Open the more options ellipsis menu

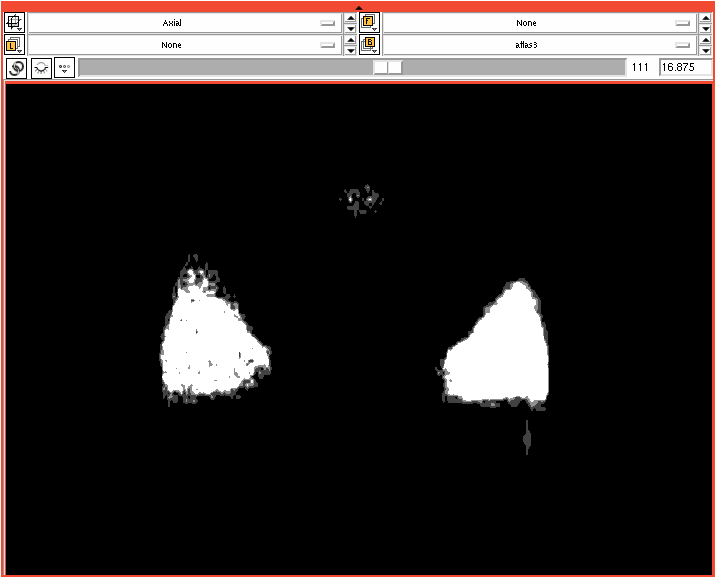pos(64,68)
